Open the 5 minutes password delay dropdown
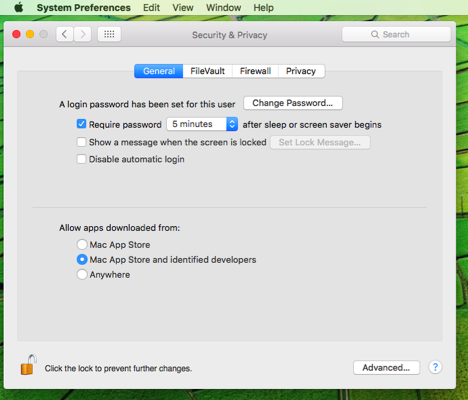 point(202,124)
